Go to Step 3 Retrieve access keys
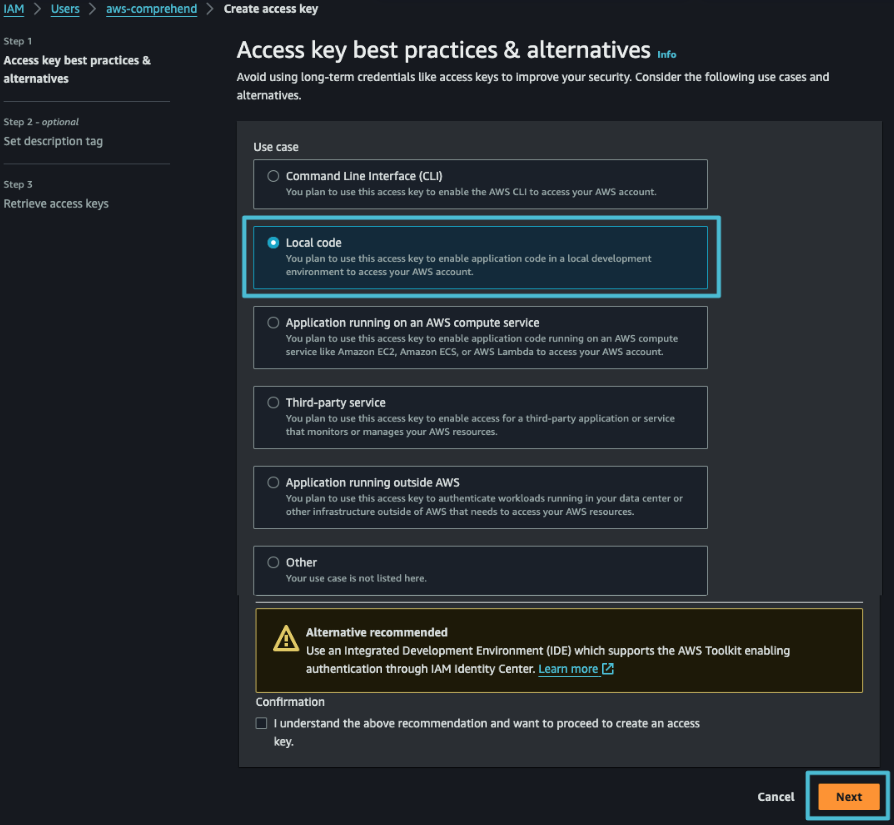The image size is (894, 825). point(55,203)
